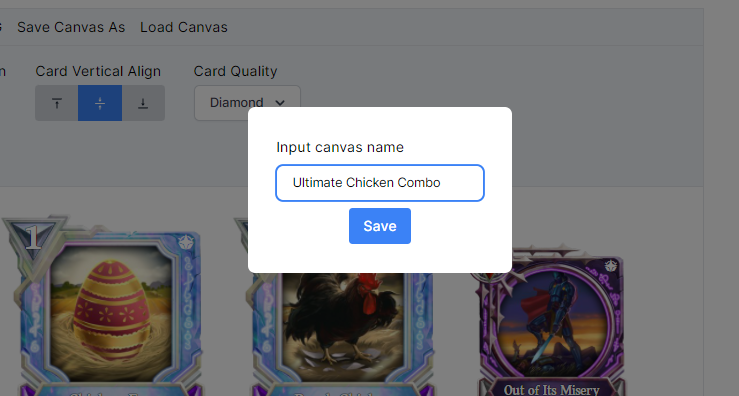
Task: Click the Input canvas name label
Action: pos(340,147)
